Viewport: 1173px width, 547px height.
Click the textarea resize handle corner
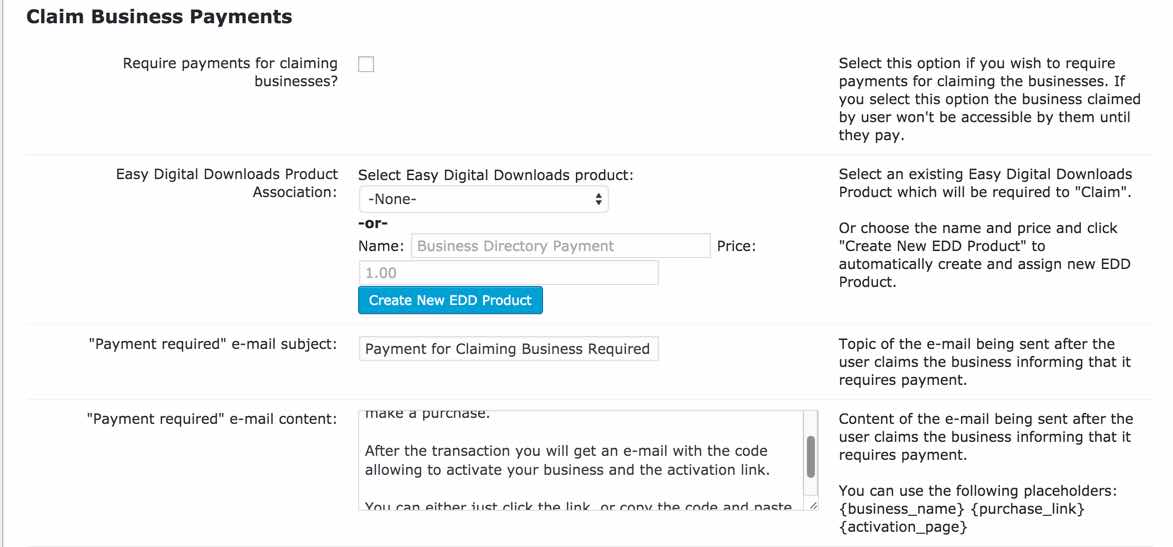[812, 505]
